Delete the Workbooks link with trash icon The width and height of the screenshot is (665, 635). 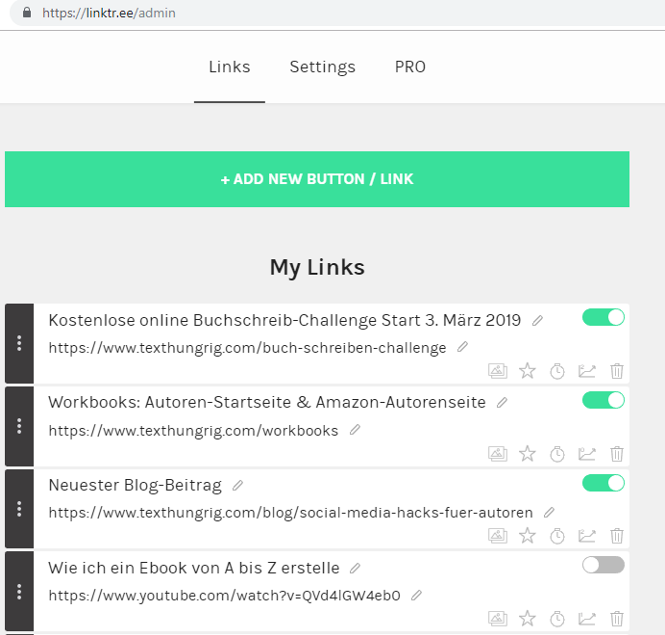[617, 454]
